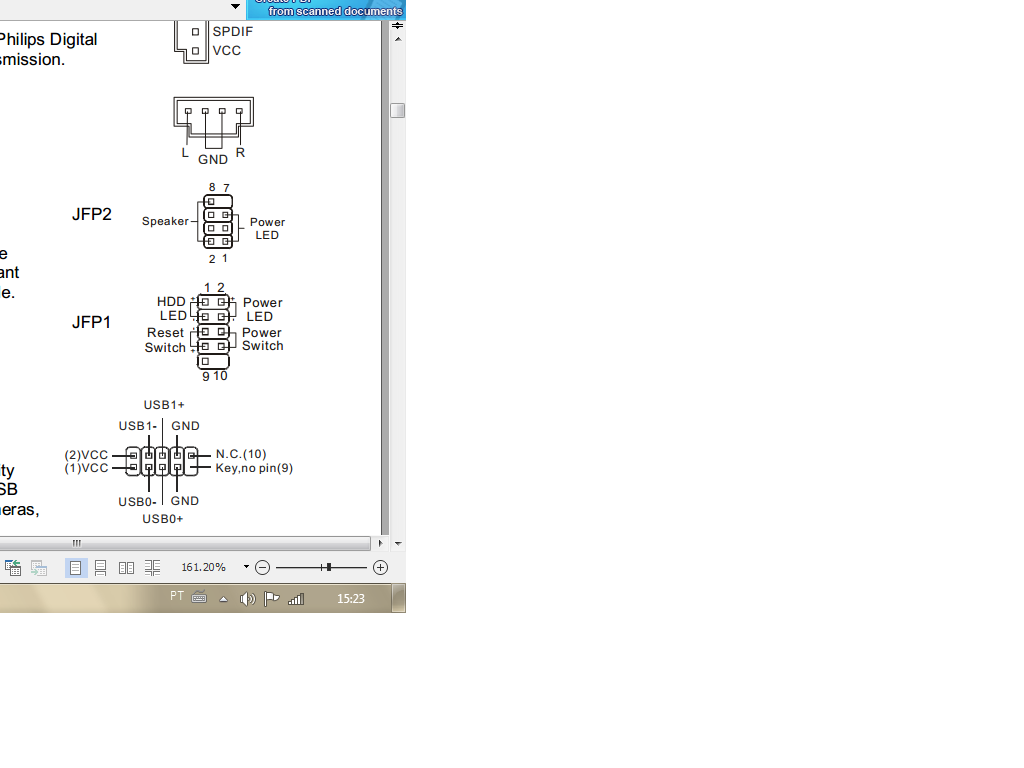Click the horizontal scrollbar thumb
Image resolution: width=1024 pixels, height=768 pixels.
click(x=185, y=543)
